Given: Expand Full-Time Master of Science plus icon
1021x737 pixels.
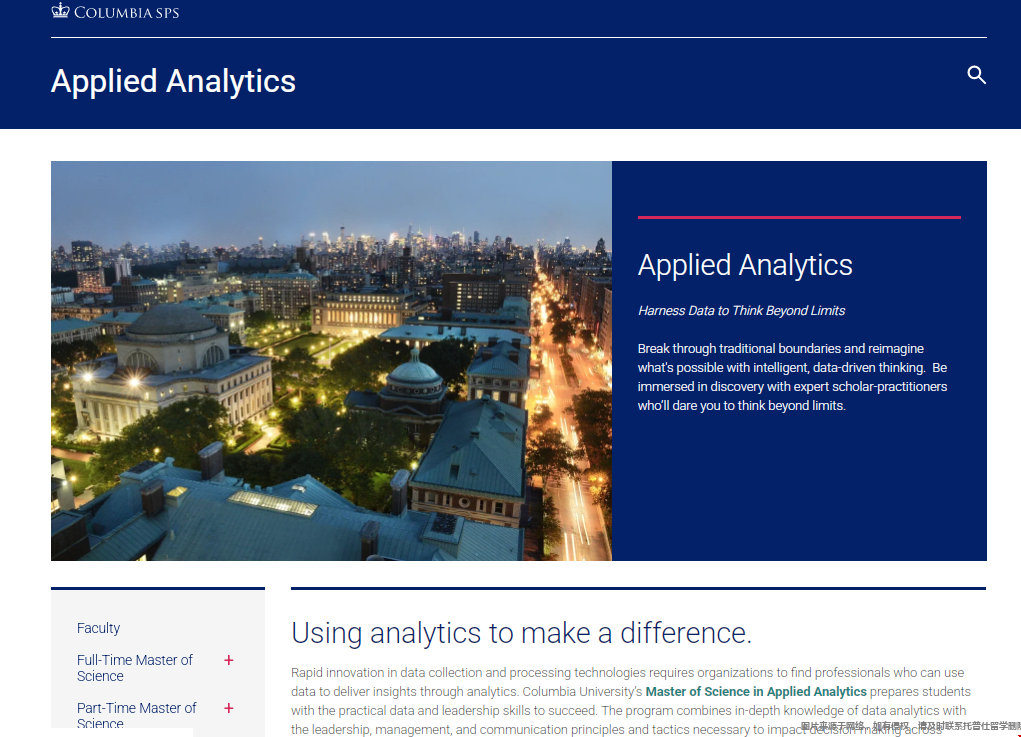Looking at the screenshot, I should click(229, 660).
